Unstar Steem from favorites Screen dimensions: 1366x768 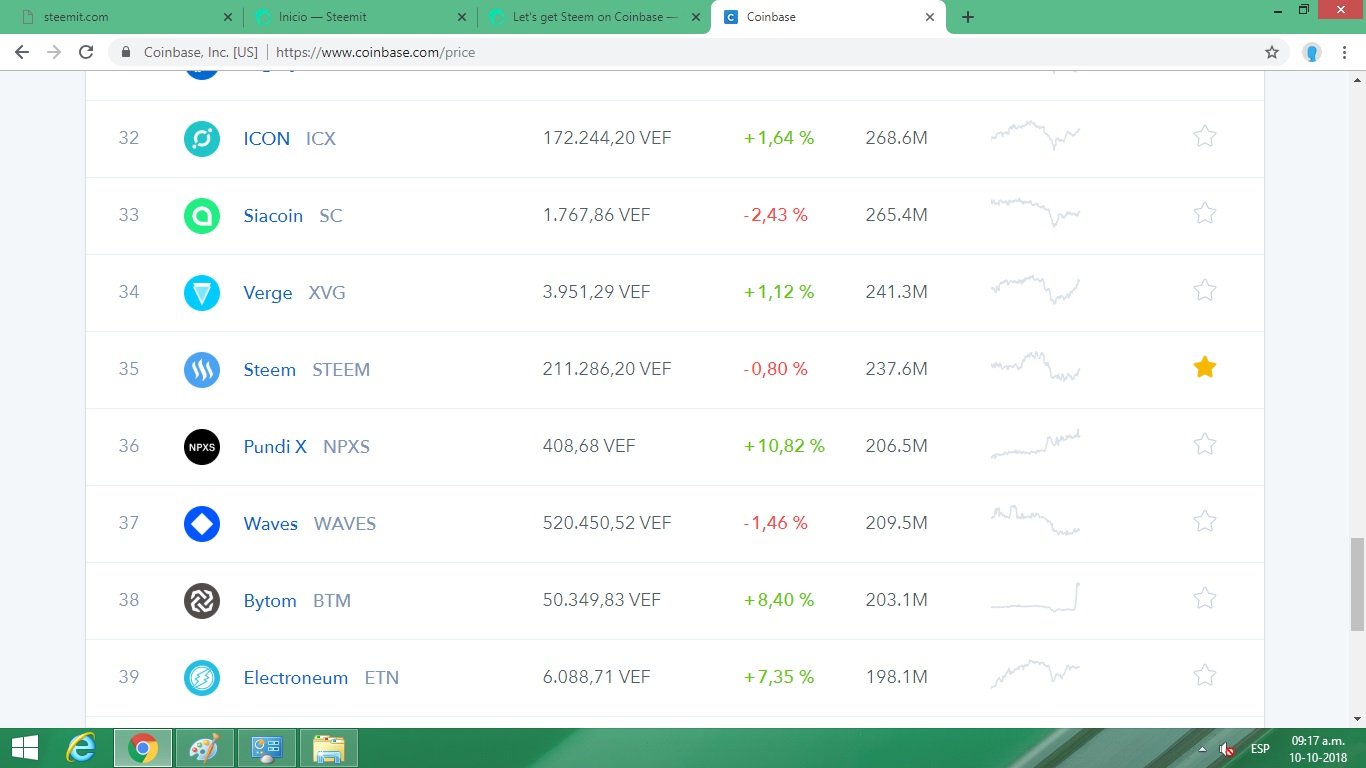tap(1205, 367)
